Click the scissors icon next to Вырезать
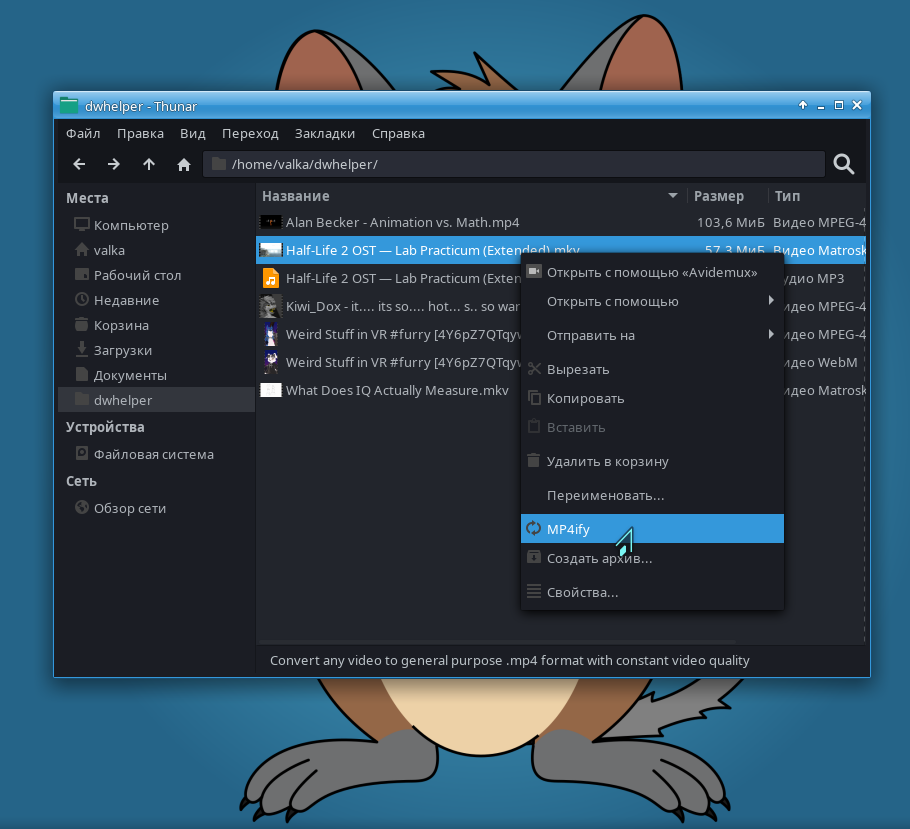Viewport: 910px width, 829px height. click(x=534, y=369)
